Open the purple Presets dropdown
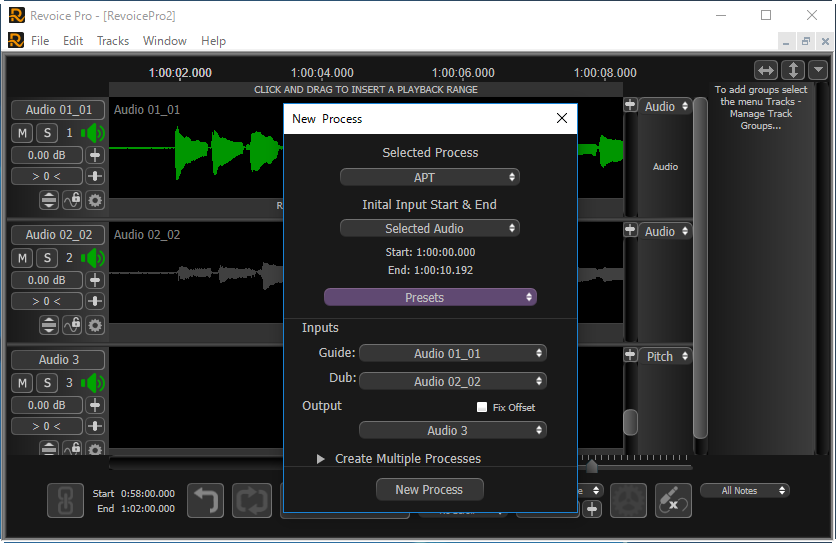Viewport: 836px width, 543px height. [430, 297]
